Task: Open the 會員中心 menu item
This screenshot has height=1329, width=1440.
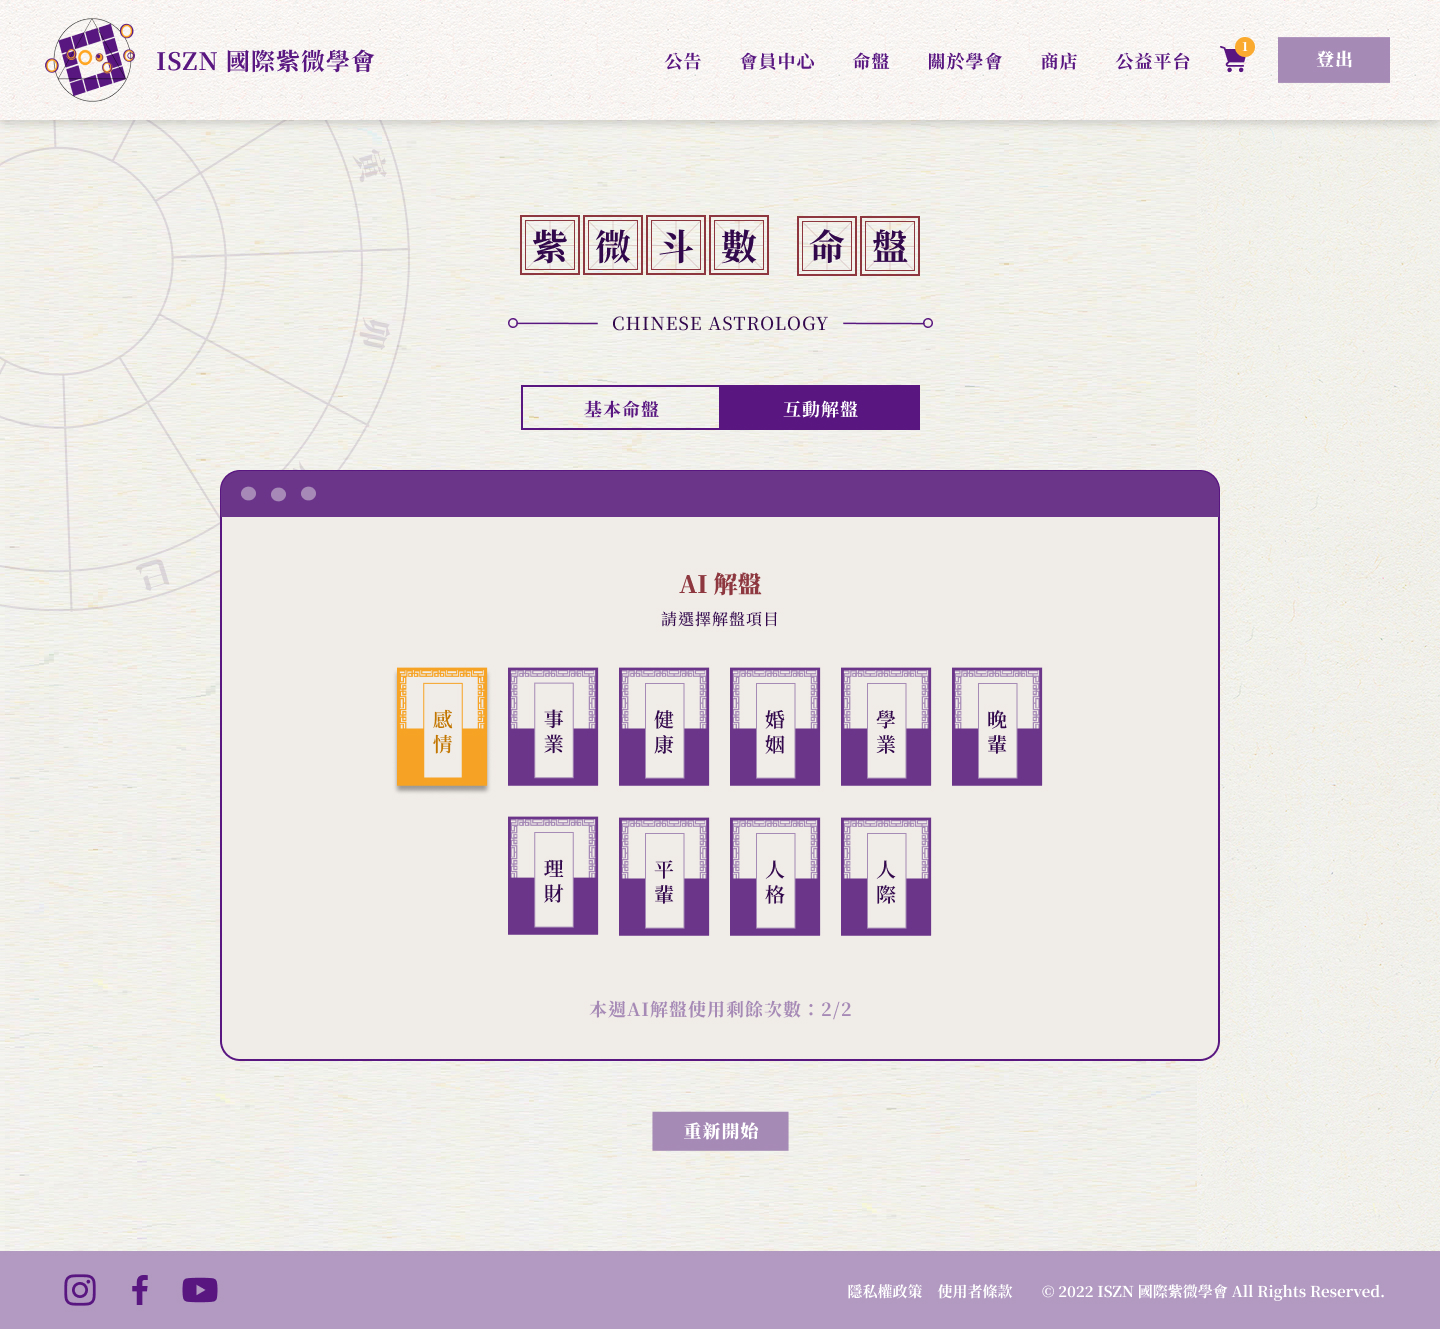Action: click(x=777, y=61)
